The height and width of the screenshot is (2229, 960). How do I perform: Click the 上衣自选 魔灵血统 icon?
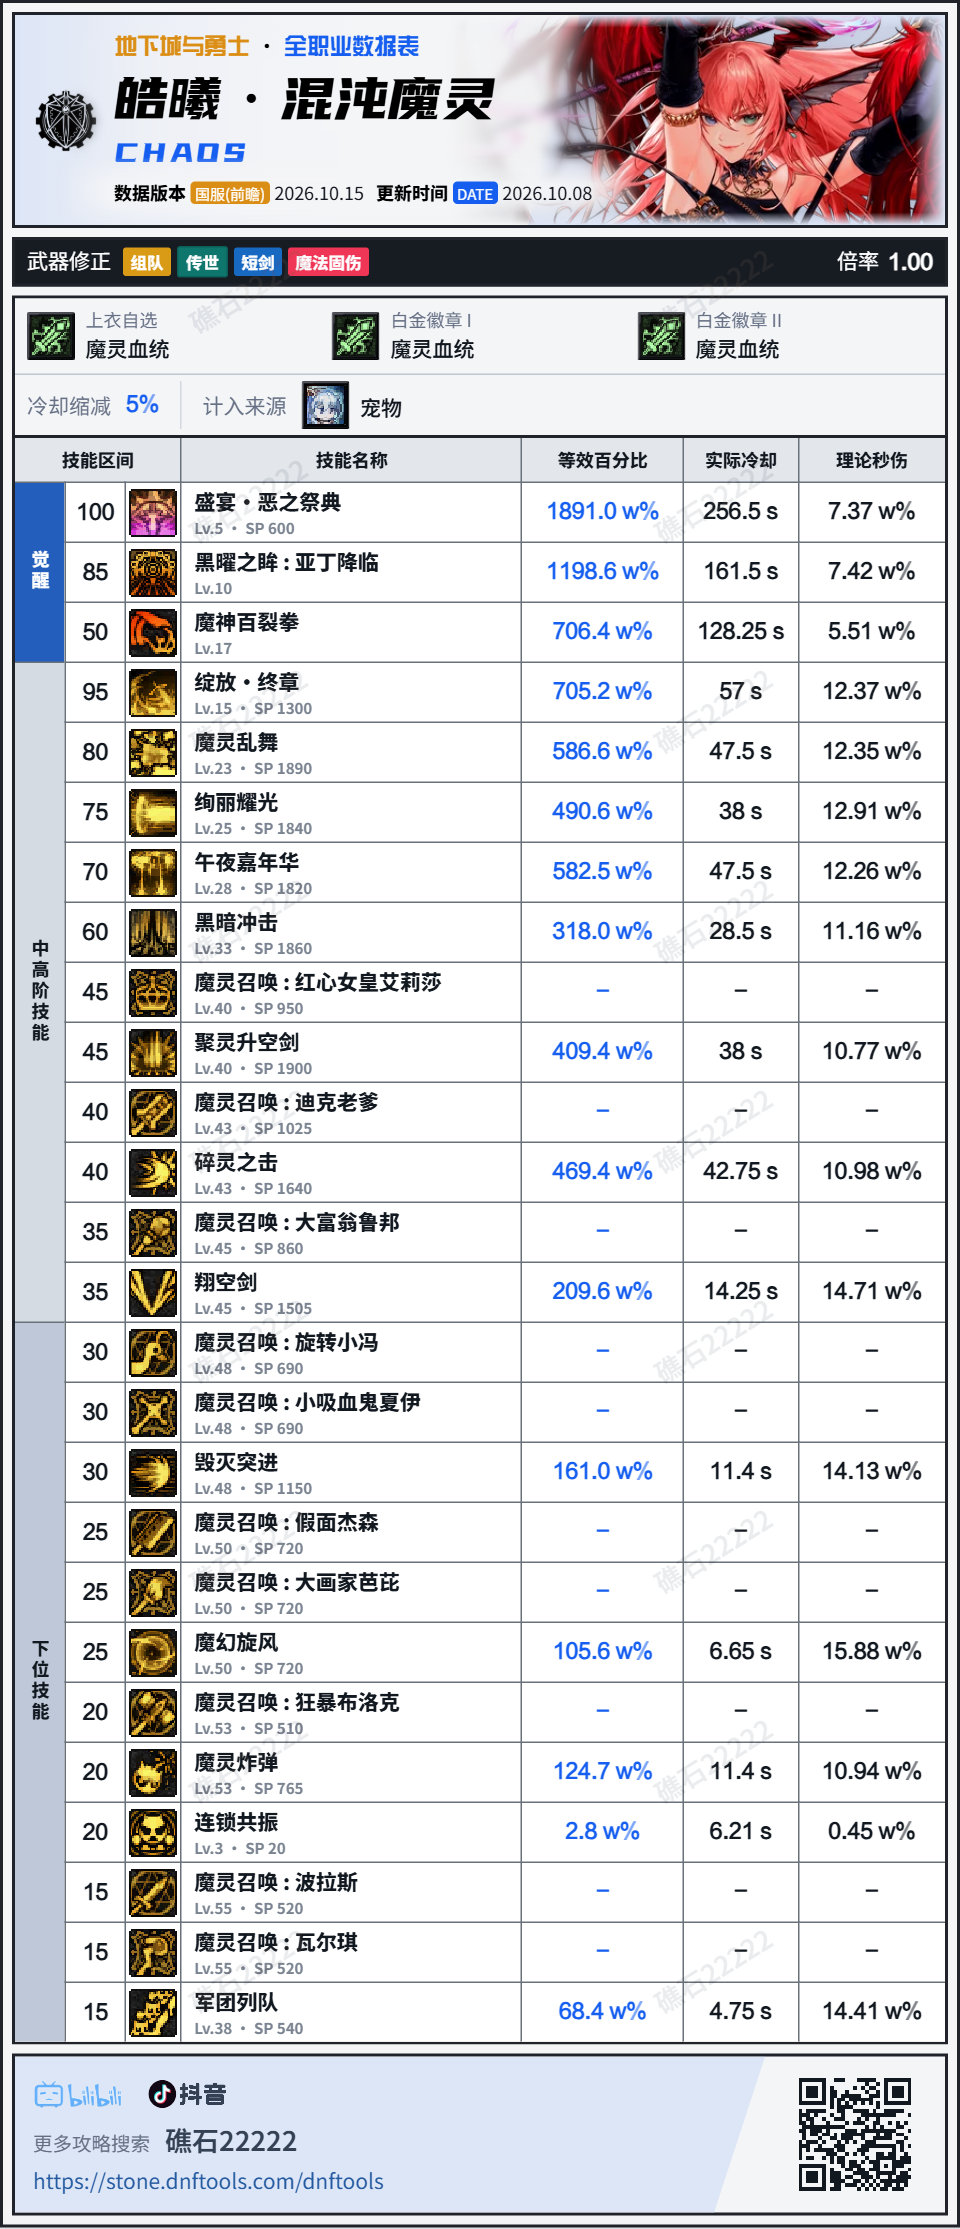tap(51, 335)
